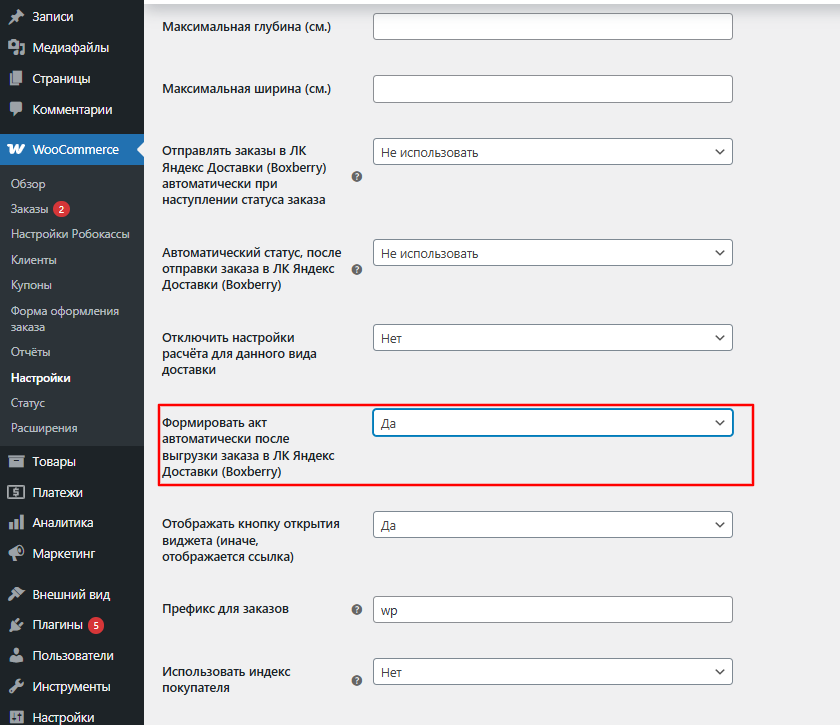Open the Расширения submenu link
The image size is (840, 725).
tap(44, 428)
